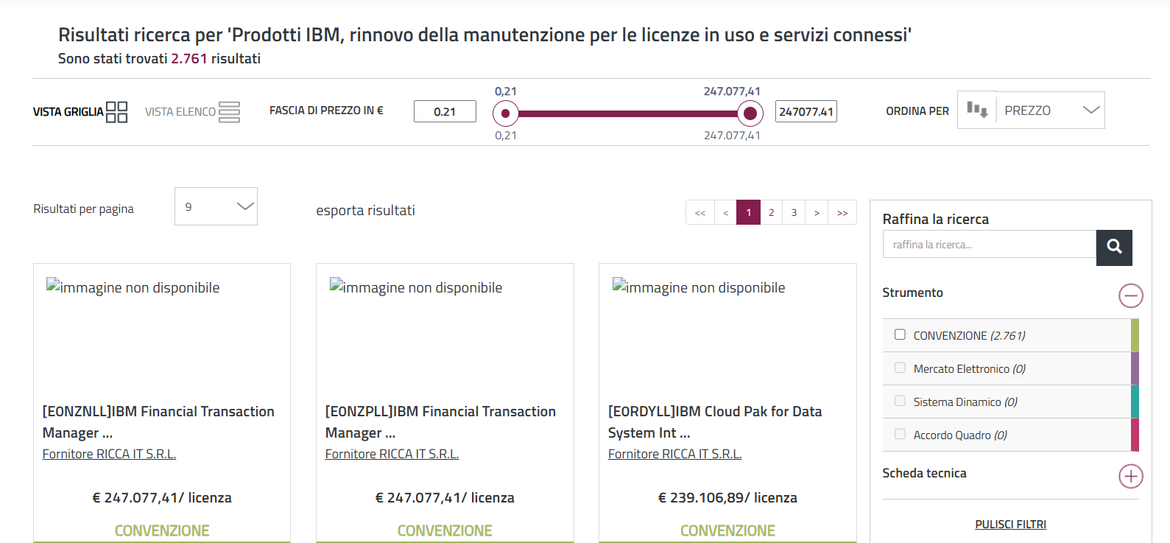Click E0NZPLL product image placeholder
1170x543 pixels.
pos(416,287)
